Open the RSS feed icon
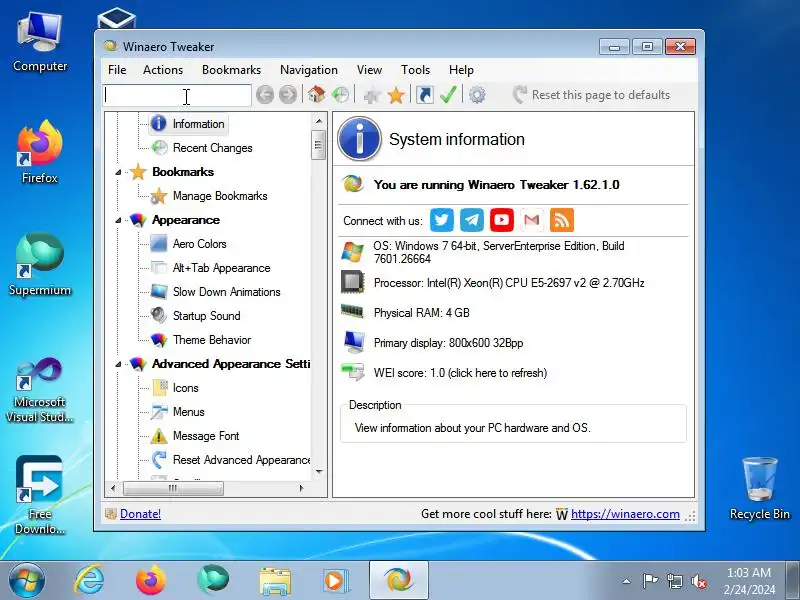Screen dimensions: 800x600 [x=562, y=220]
